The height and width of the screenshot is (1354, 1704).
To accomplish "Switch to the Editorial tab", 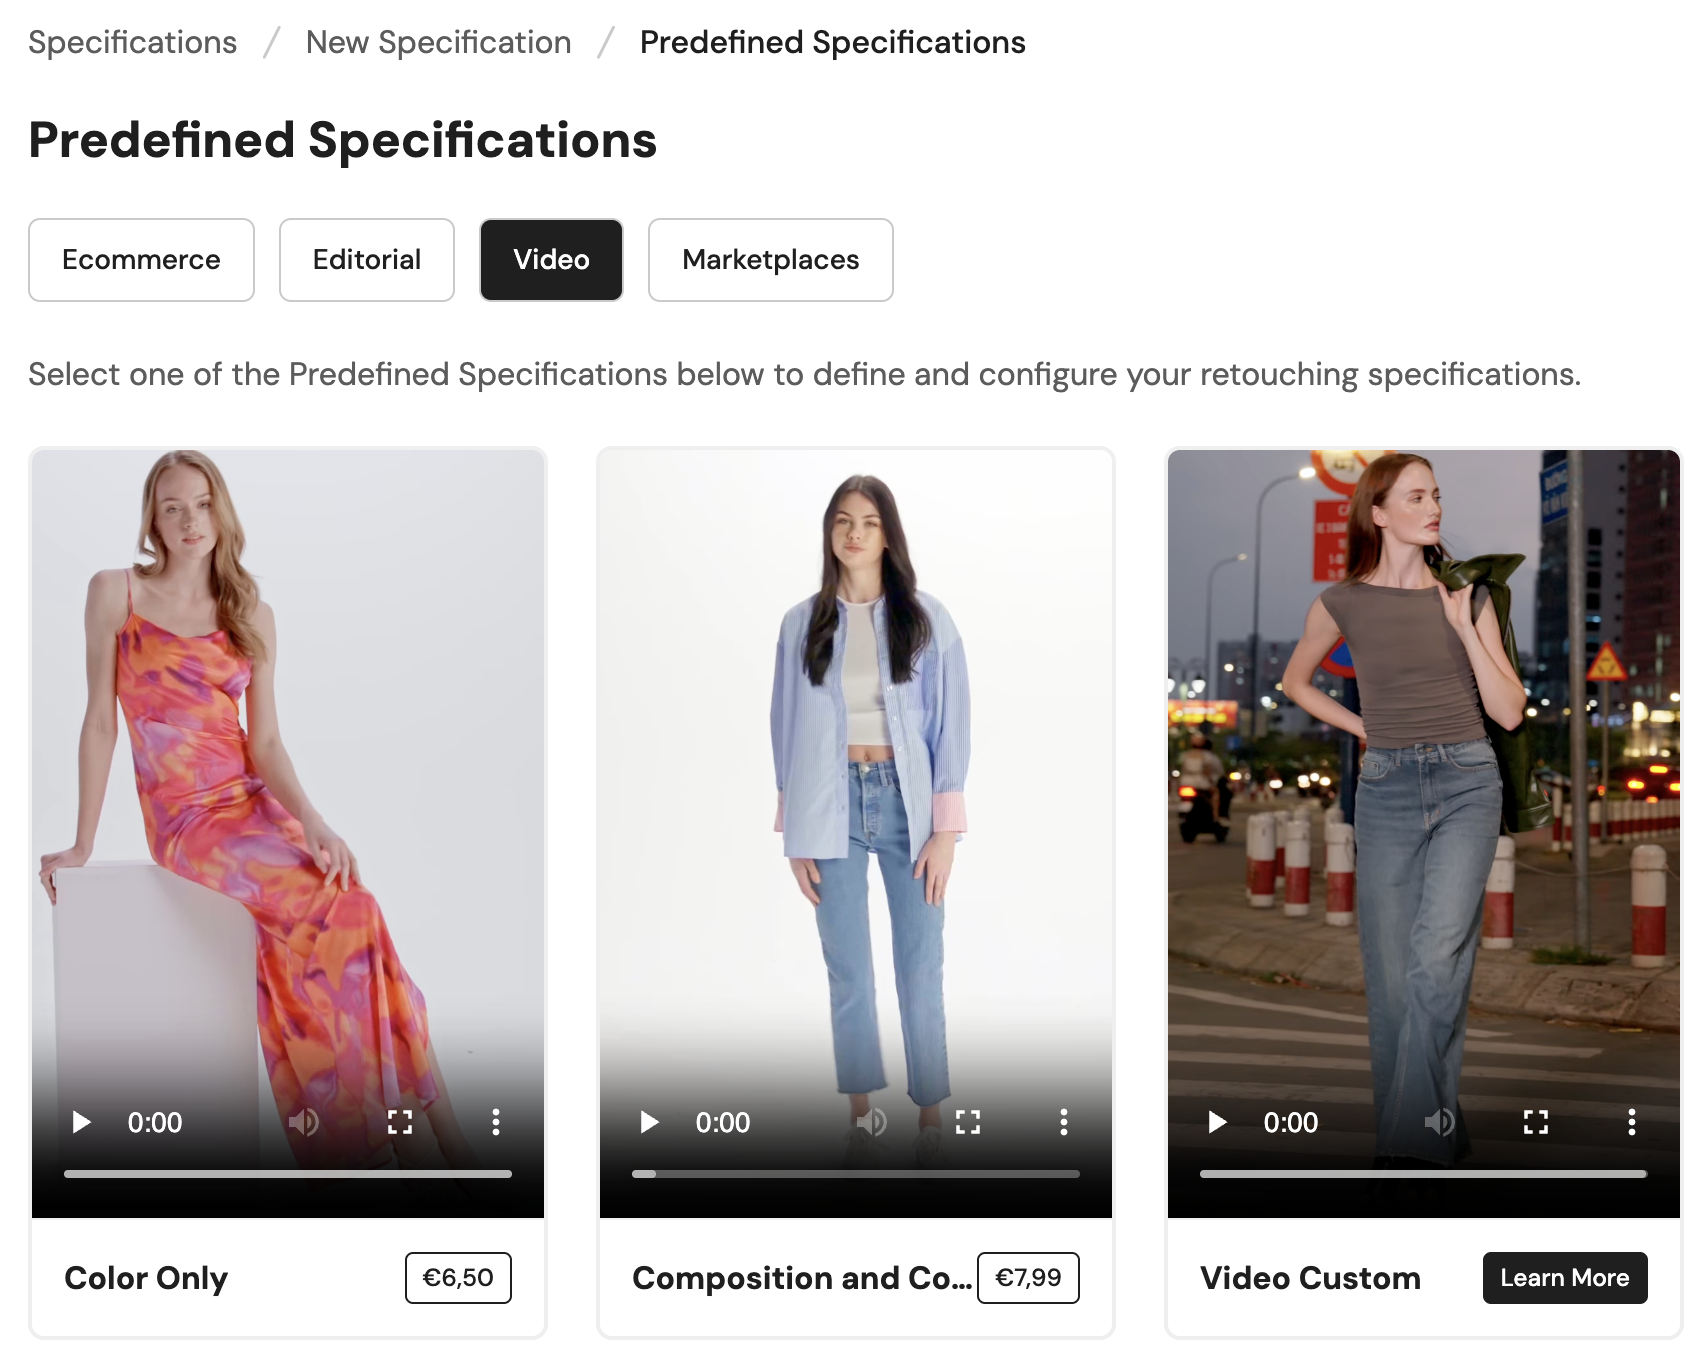I will (367, 260).
